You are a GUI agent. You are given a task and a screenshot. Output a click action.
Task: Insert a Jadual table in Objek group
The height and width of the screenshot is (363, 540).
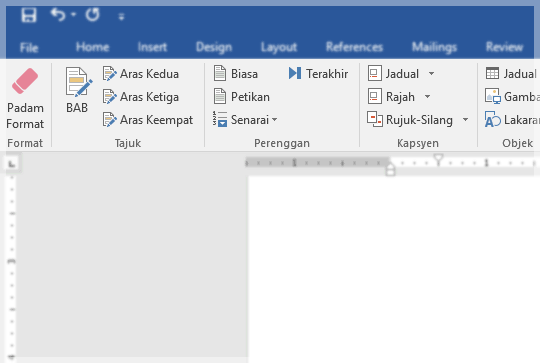pos(511,74)
